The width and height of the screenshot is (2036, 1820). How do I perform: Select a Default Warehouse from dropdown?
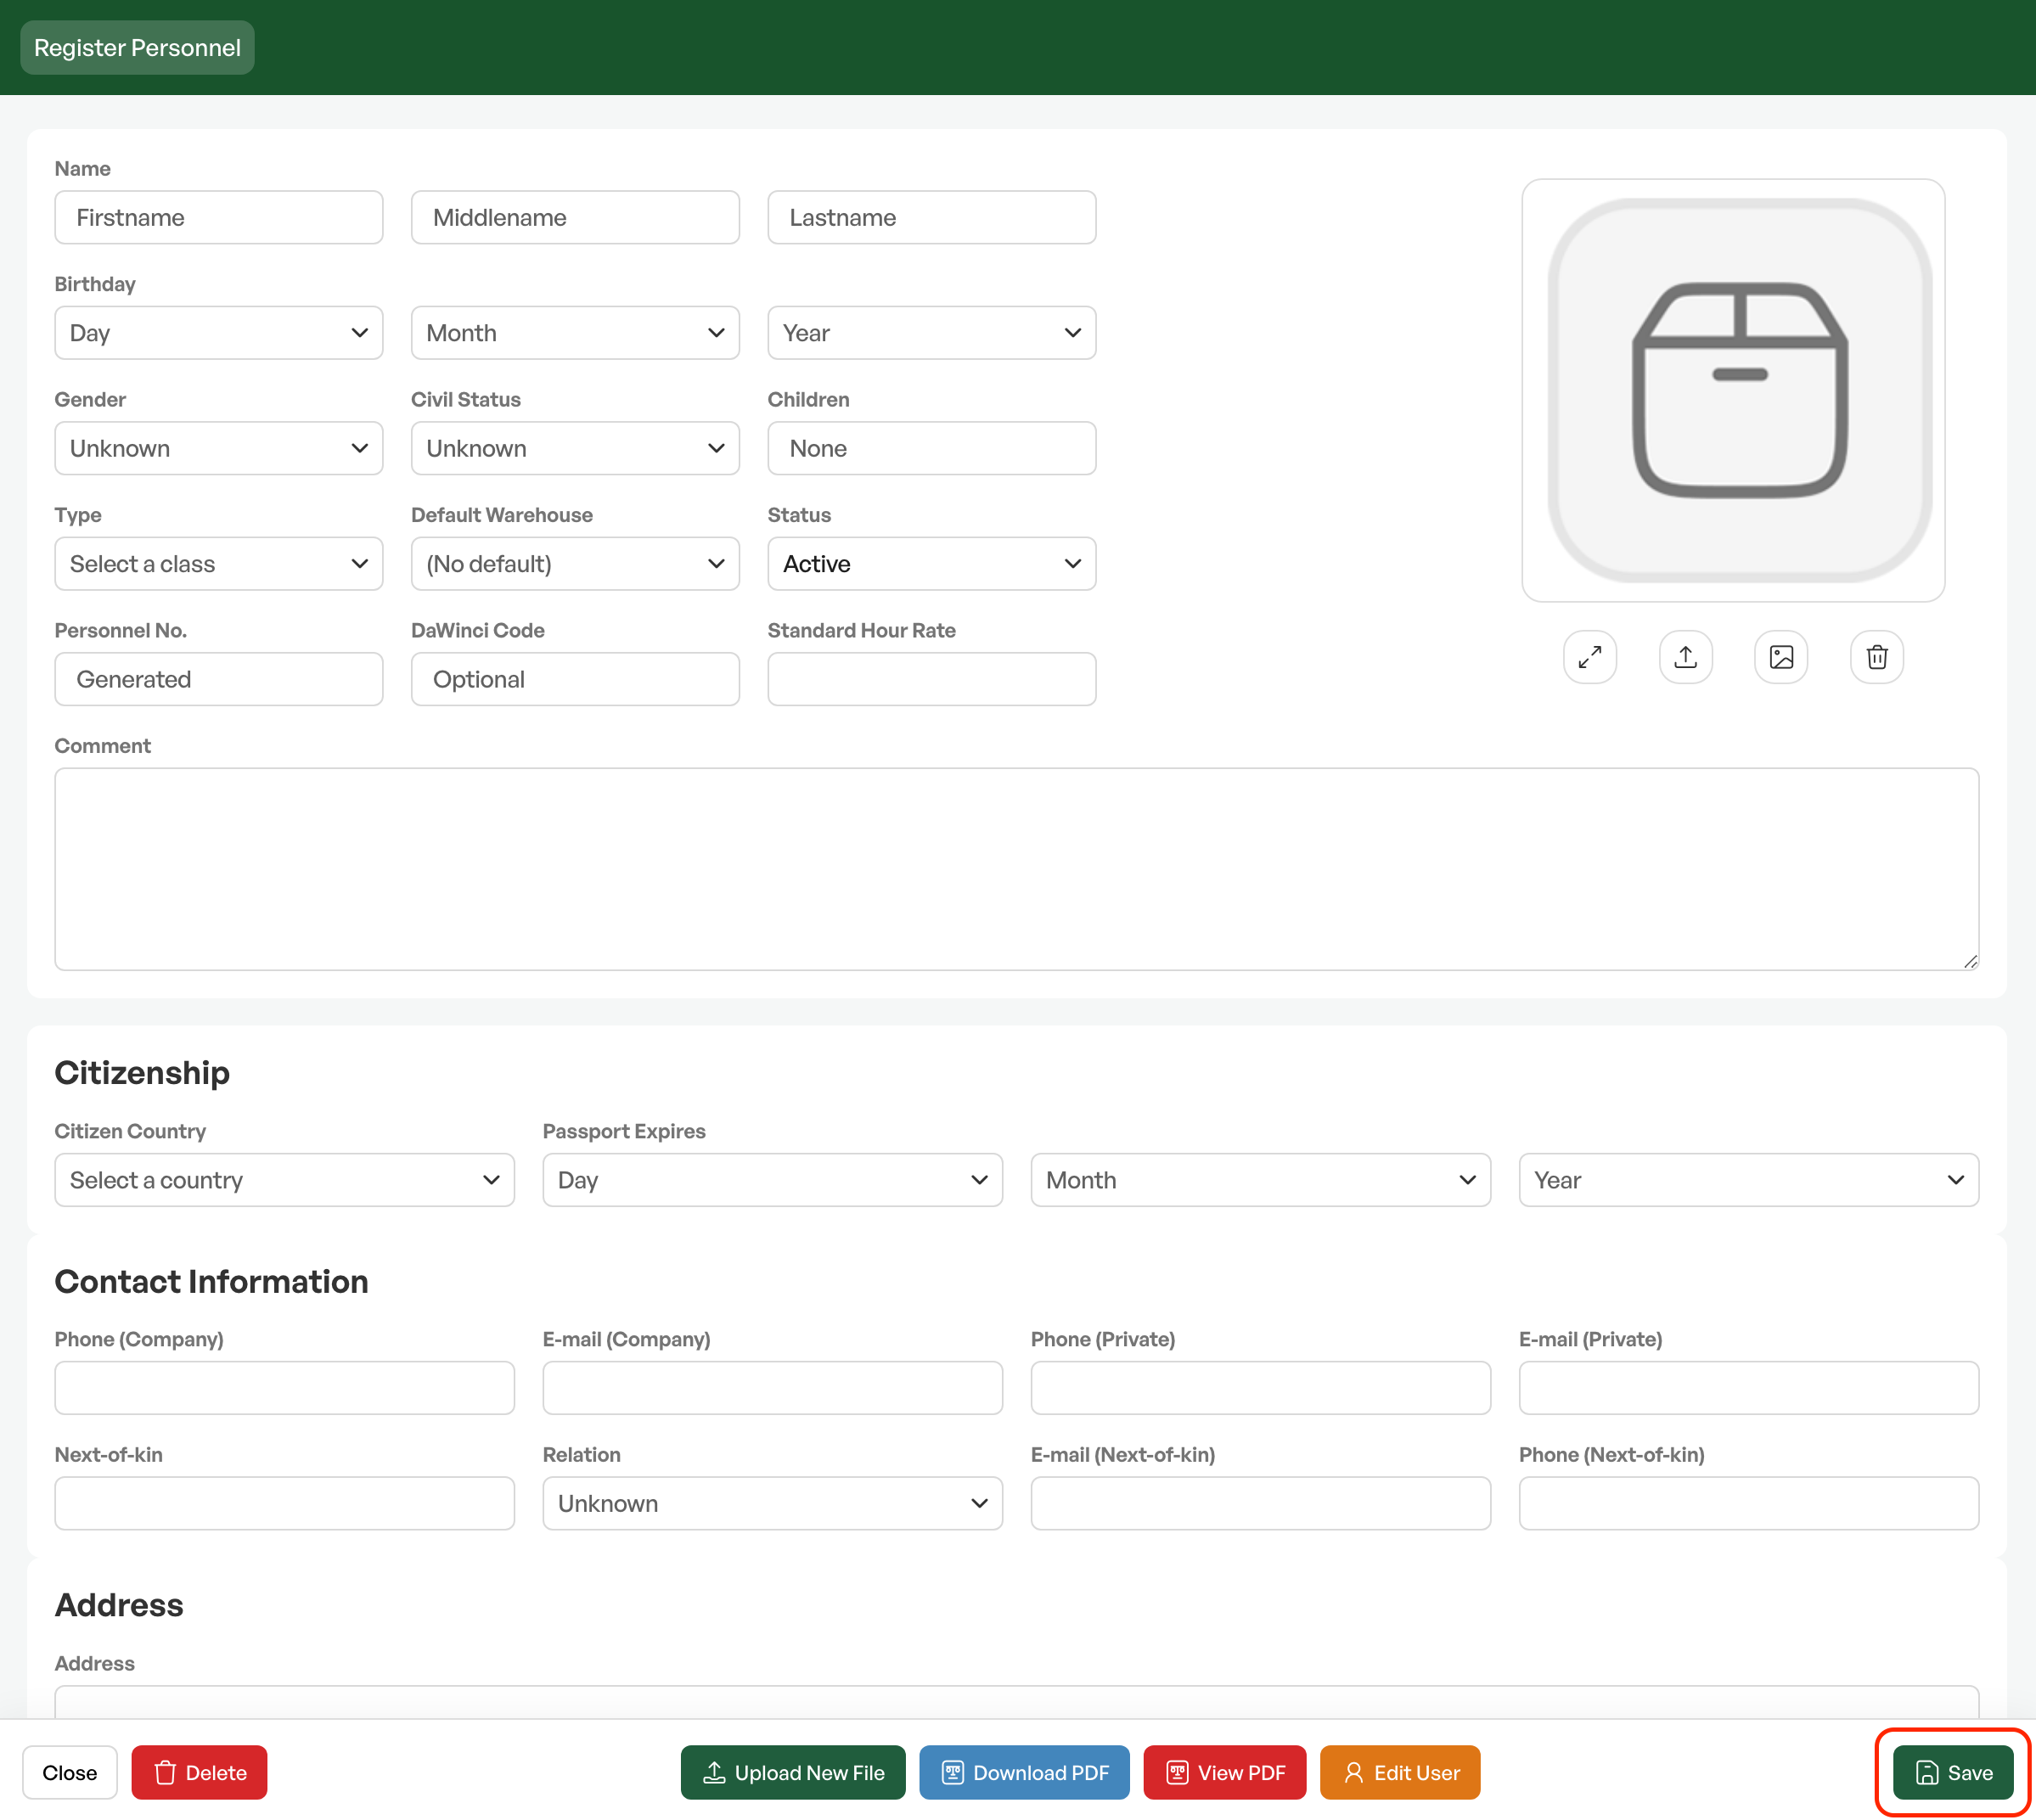click(x=575, y=564)
